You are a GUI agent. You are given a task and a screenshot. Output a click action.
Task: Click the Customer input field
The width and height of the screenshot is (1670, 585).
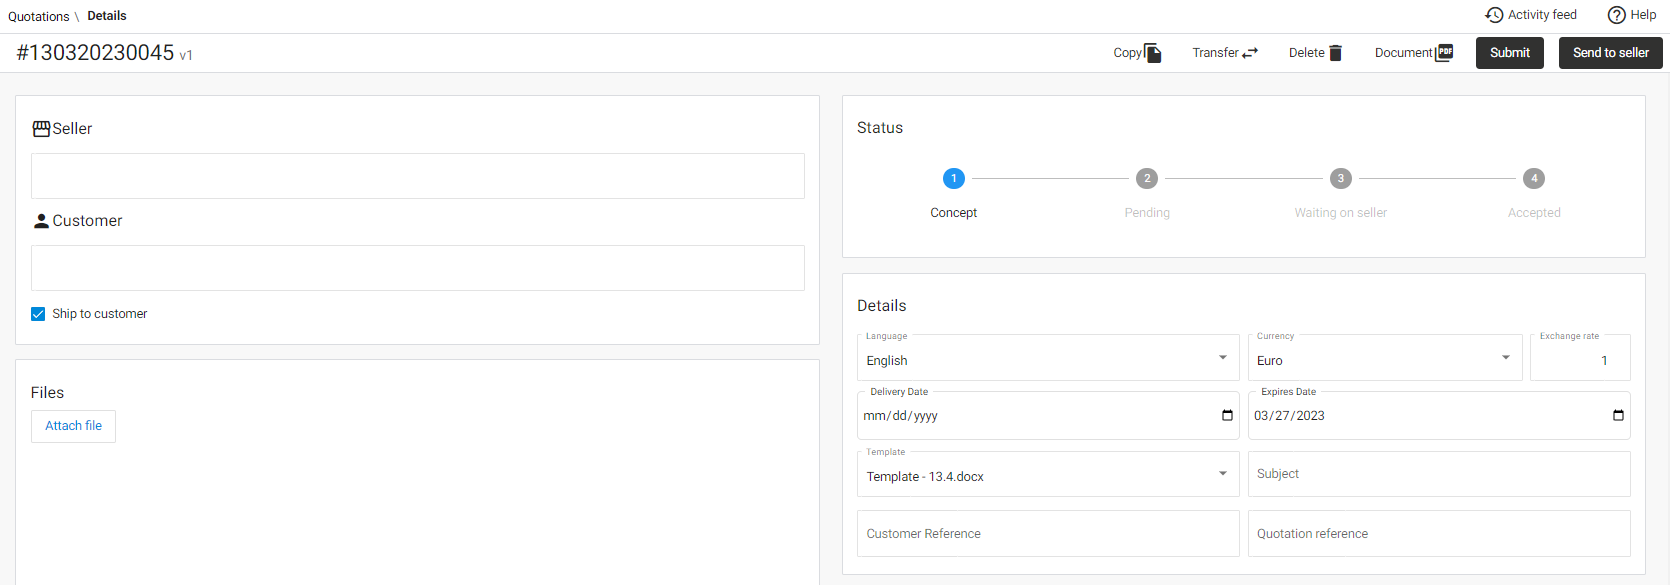418,268
